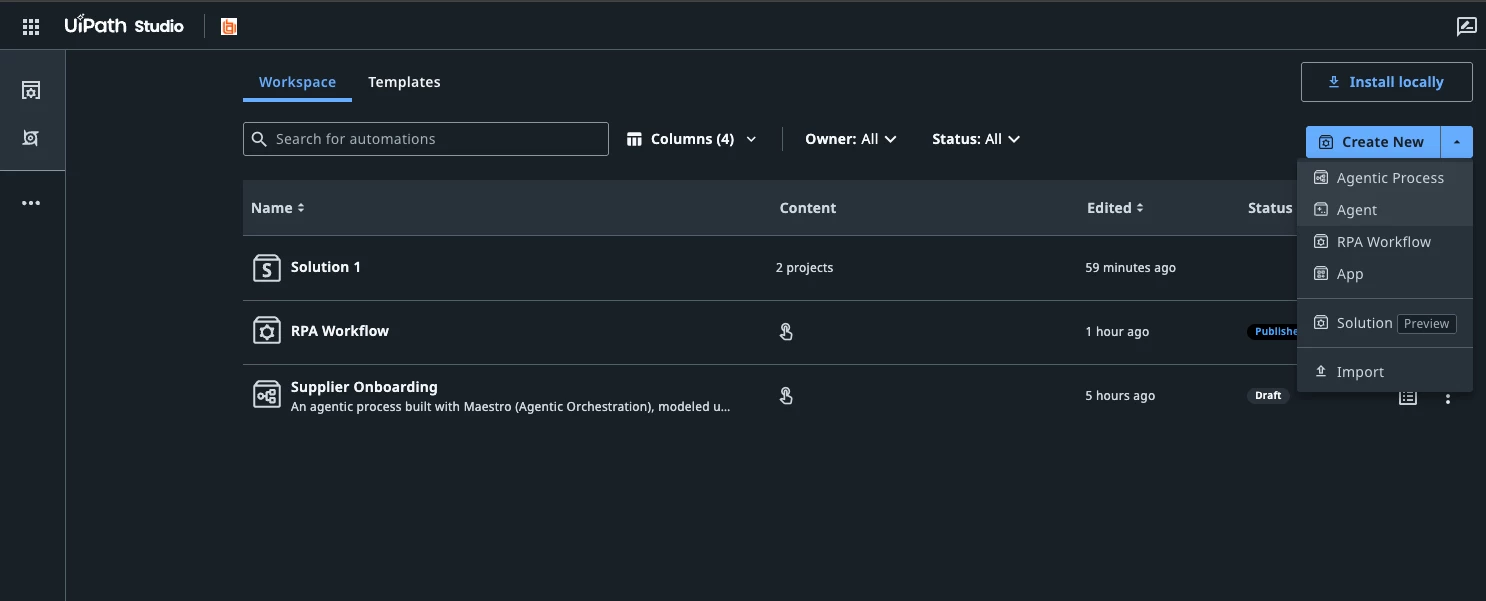Click the Install locally button
This screenshot has width=1486, height=601.
[x=1386, y=82]
